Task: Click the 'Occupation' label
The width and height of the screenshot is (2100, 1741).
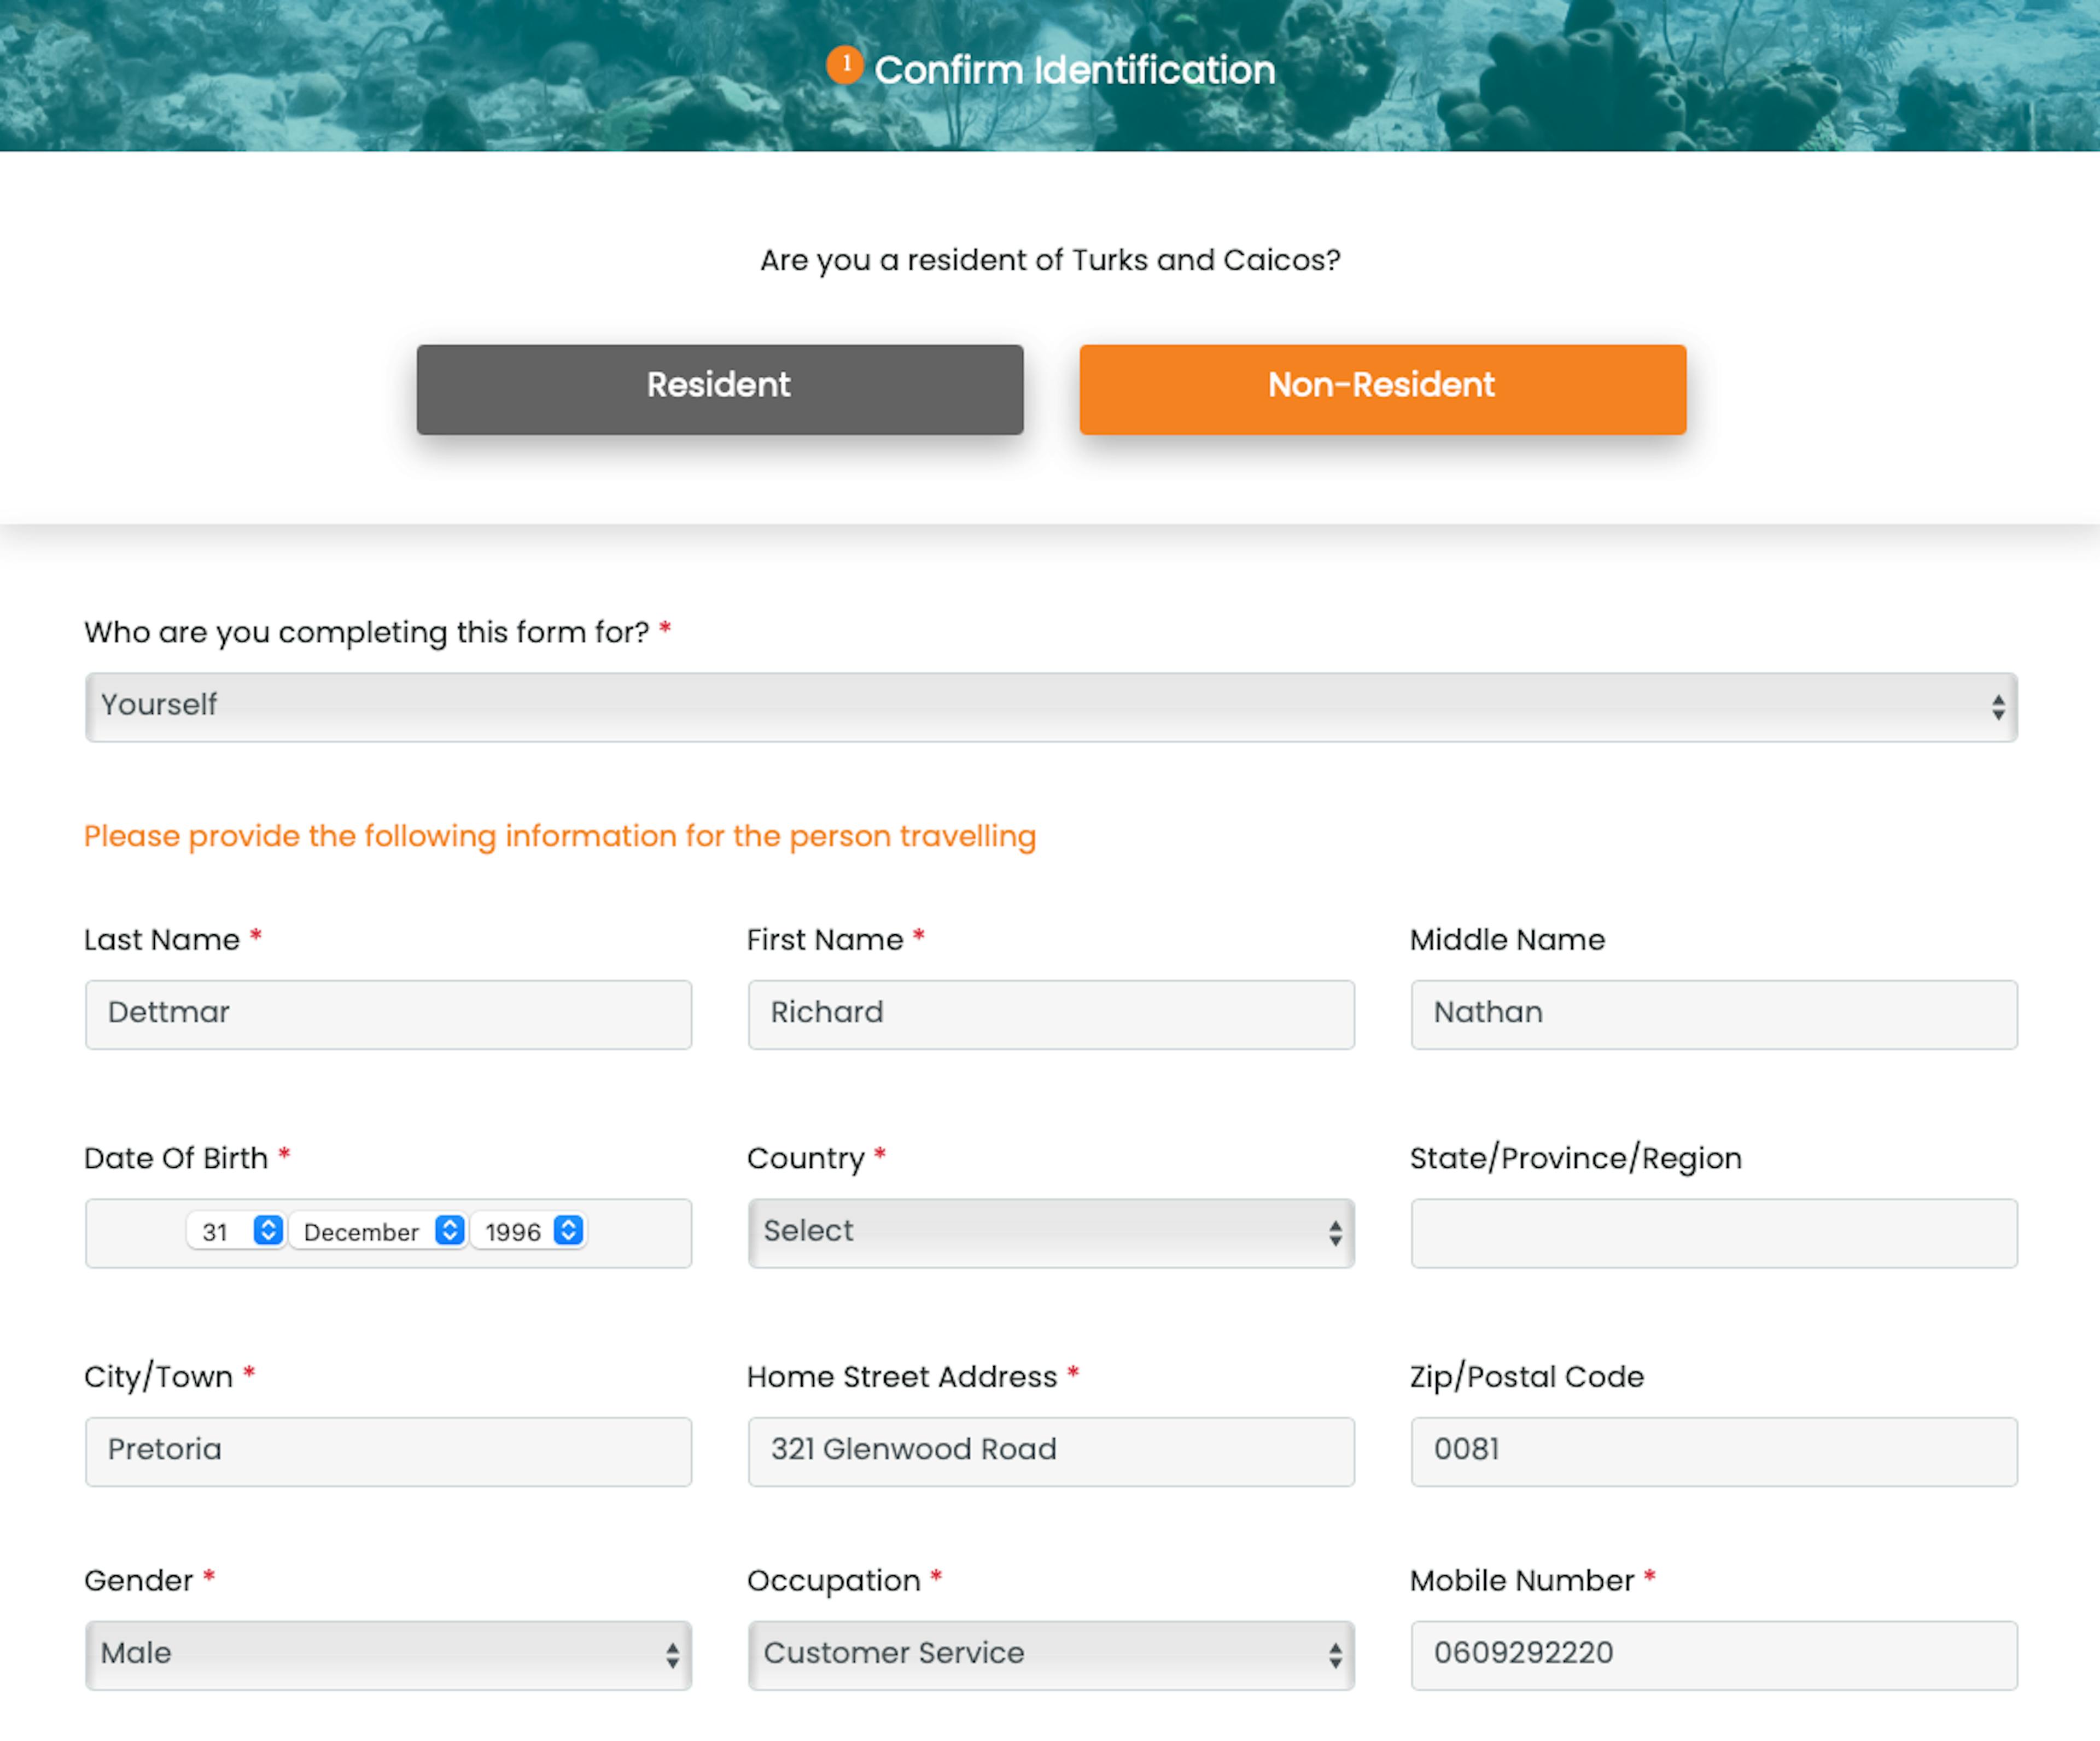Action: [x=833, y=1581]
